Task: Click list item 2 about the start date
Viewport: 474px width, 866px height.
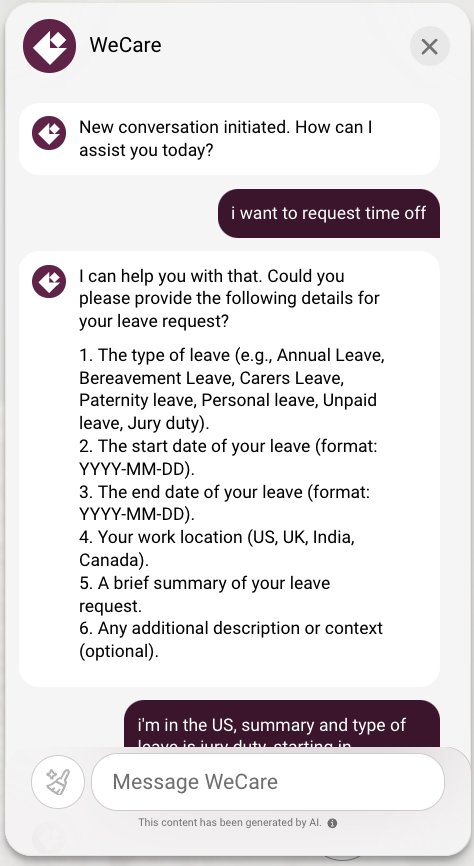Action: click(228, 457)
